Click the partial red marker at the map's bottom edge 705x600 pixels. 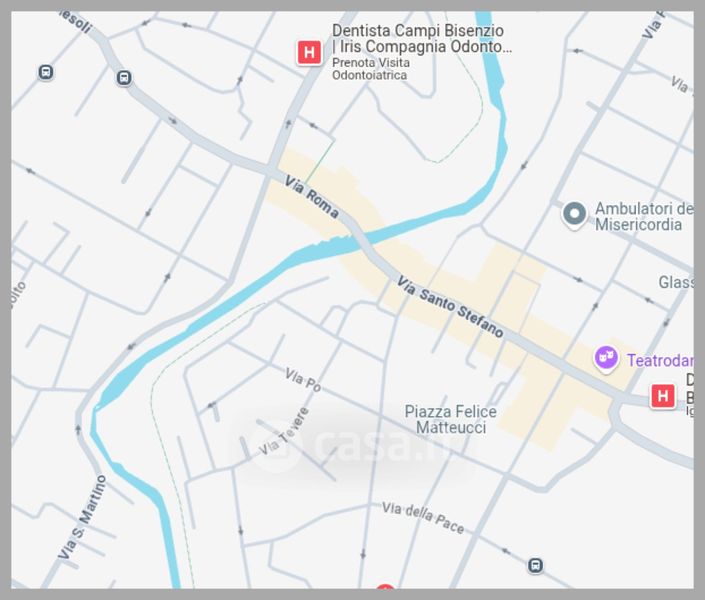click(x=385, y=587)
